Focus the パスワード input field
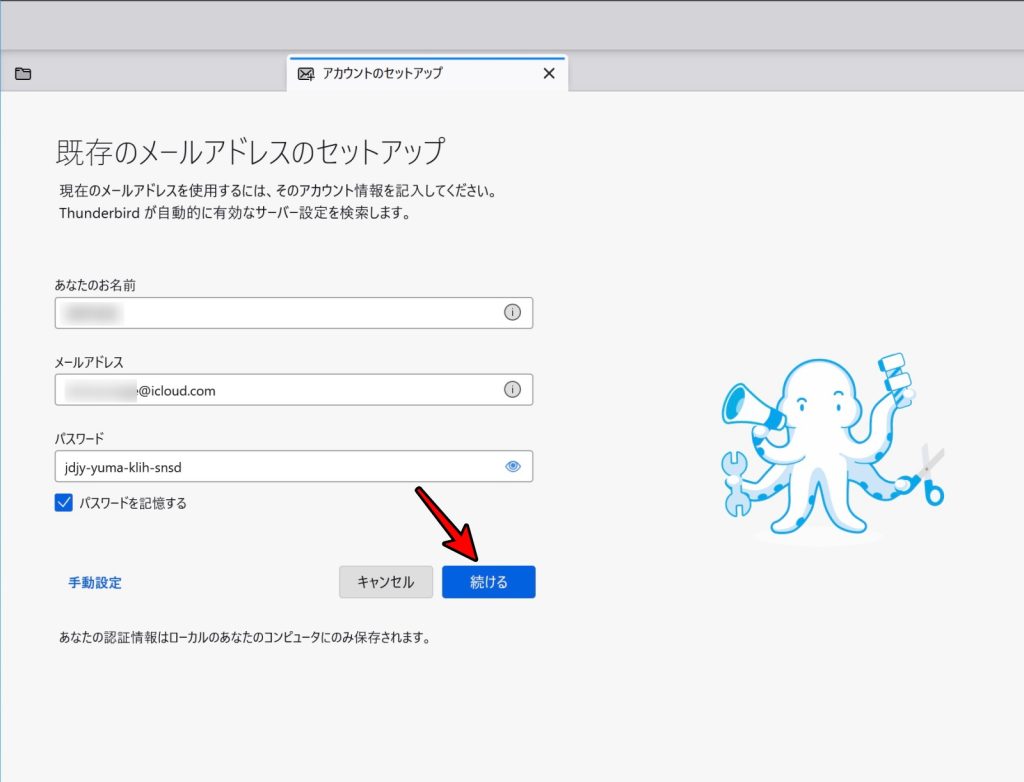Image resolution: width=1024 pixels, height=782 pixels. [x=294, y=466]
